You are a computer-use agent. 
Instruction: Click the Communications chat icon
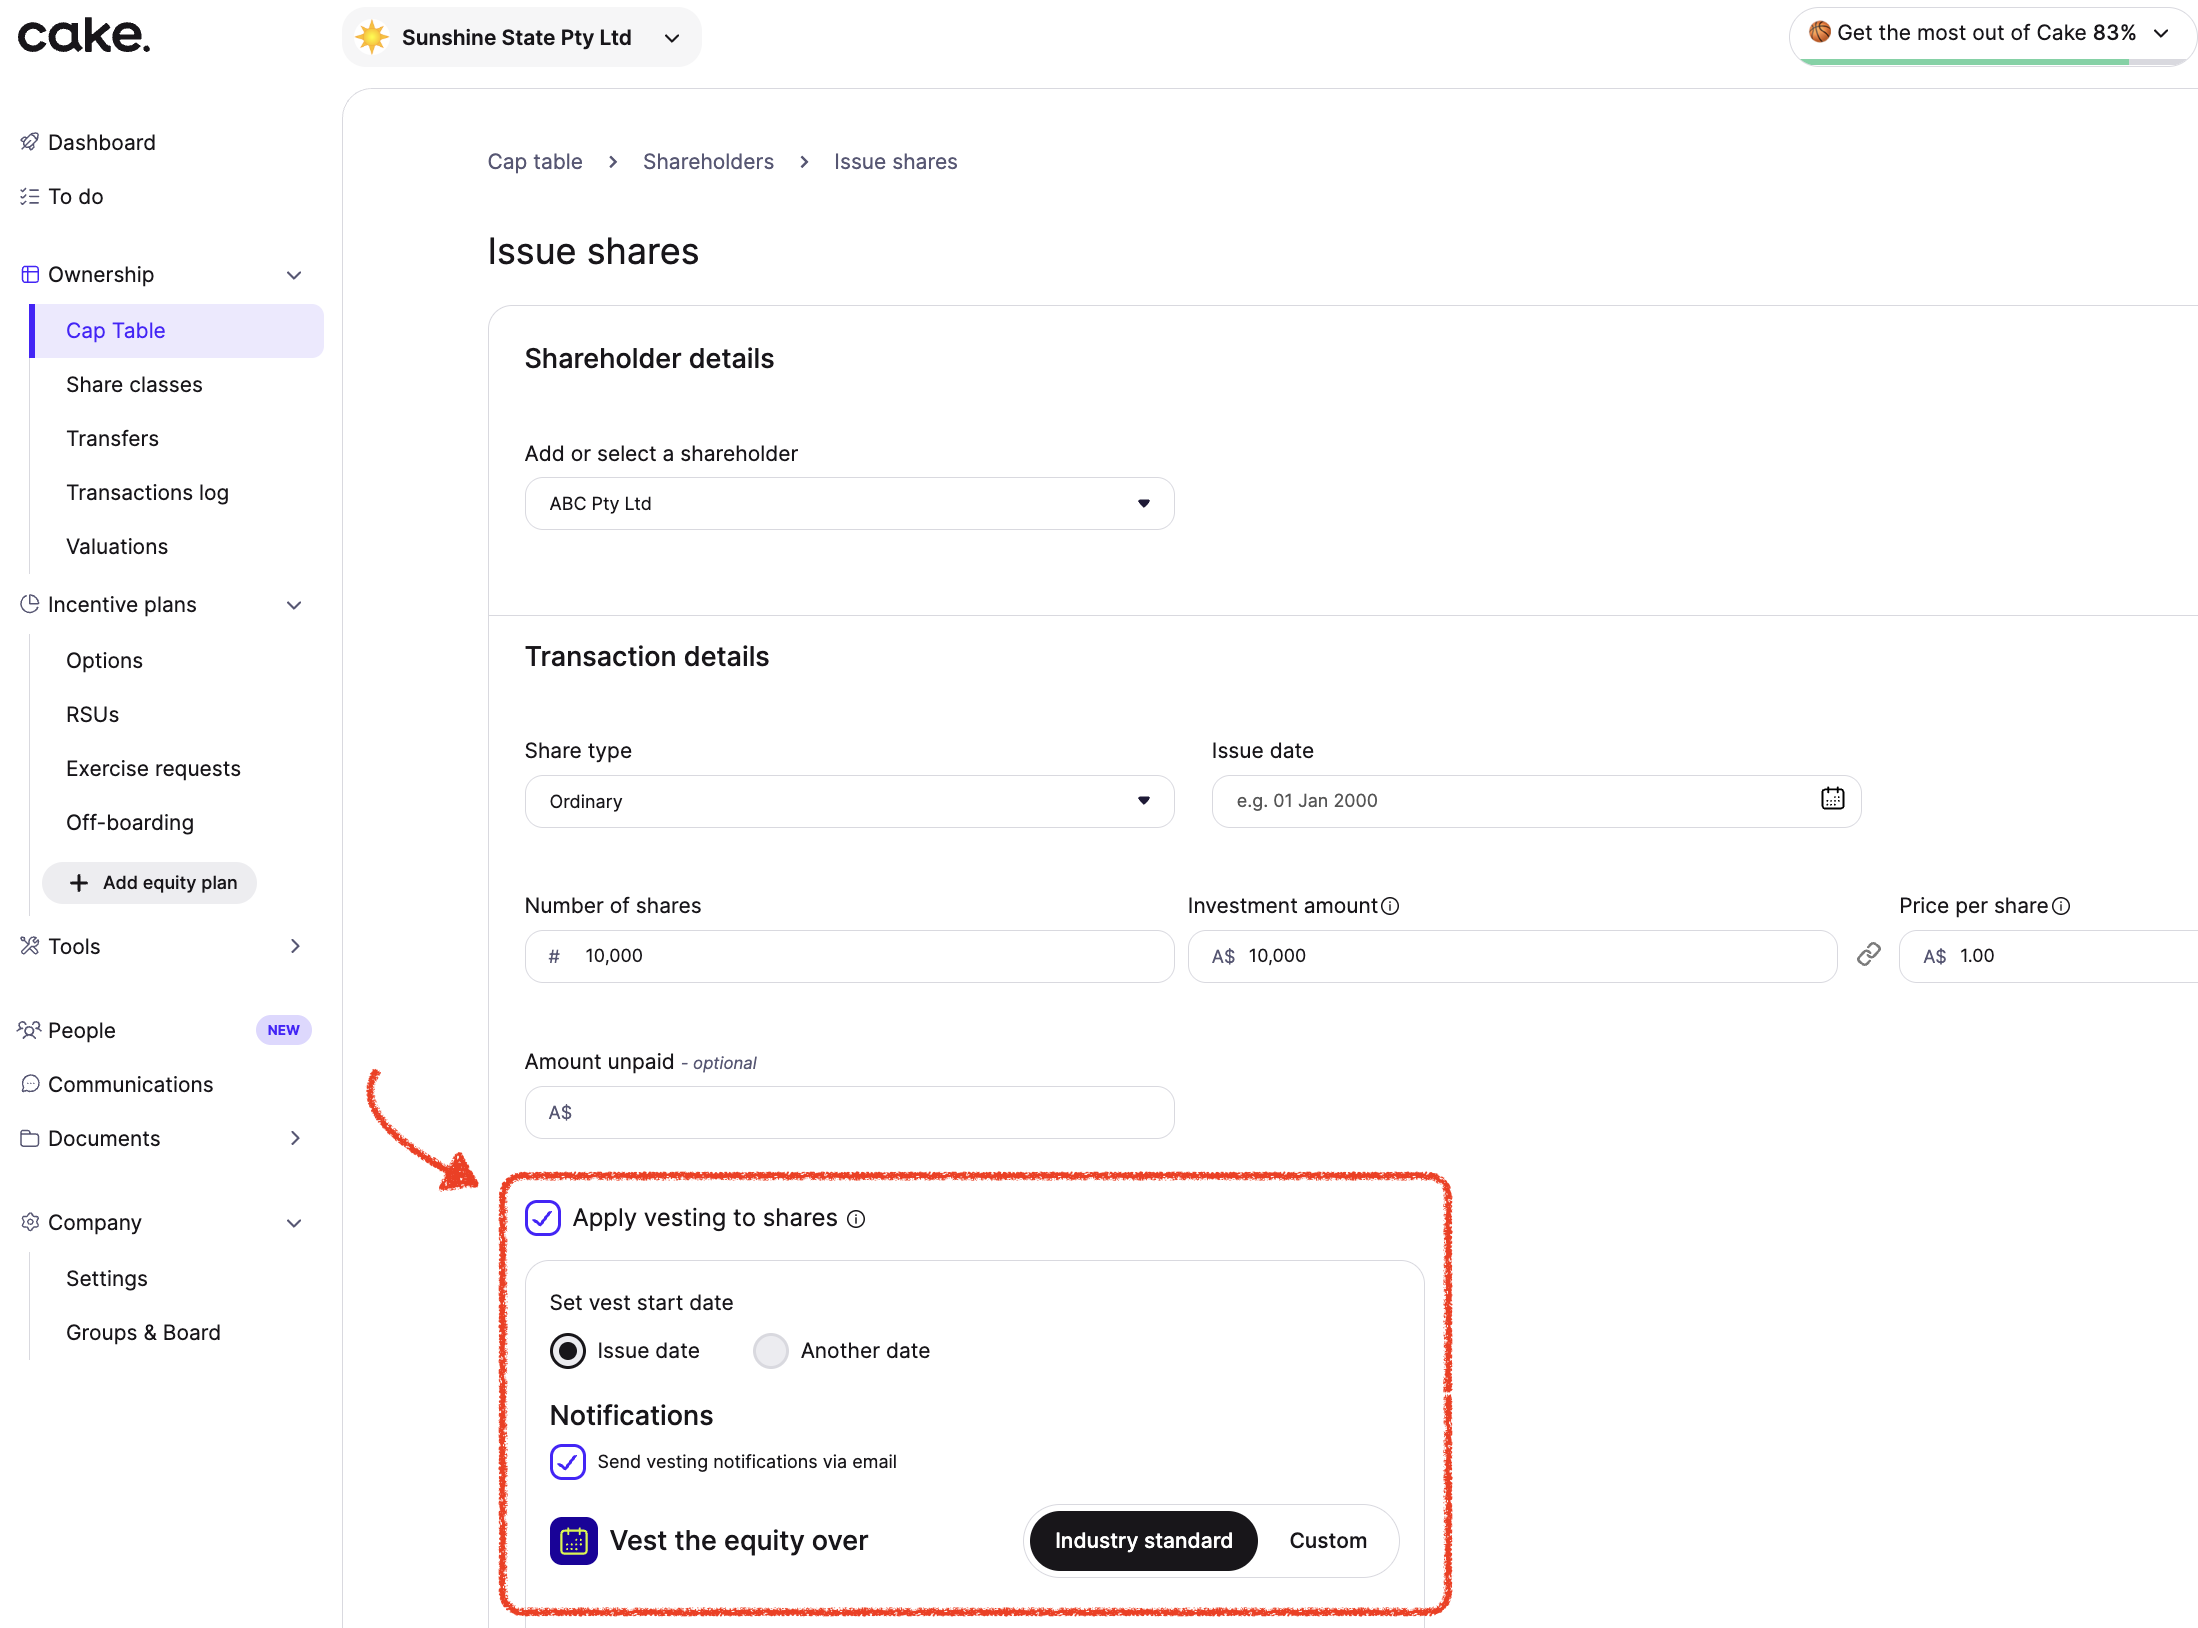tap(30, 1084)
